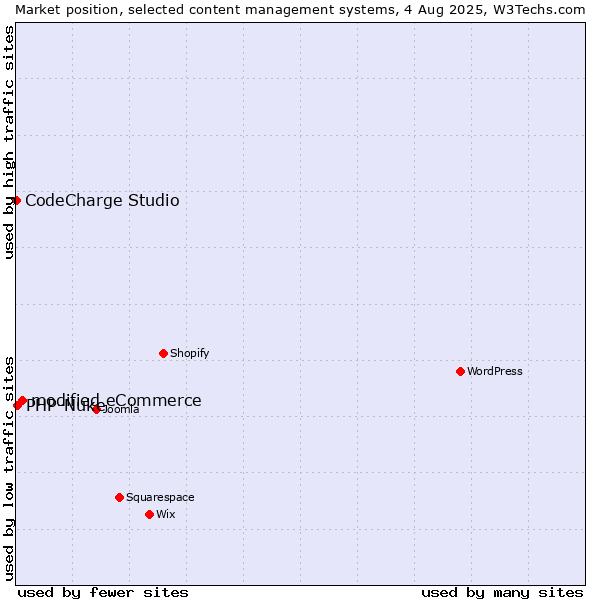
Task: Click the Wix red diamond marker
Action: (x=150, y=514)
